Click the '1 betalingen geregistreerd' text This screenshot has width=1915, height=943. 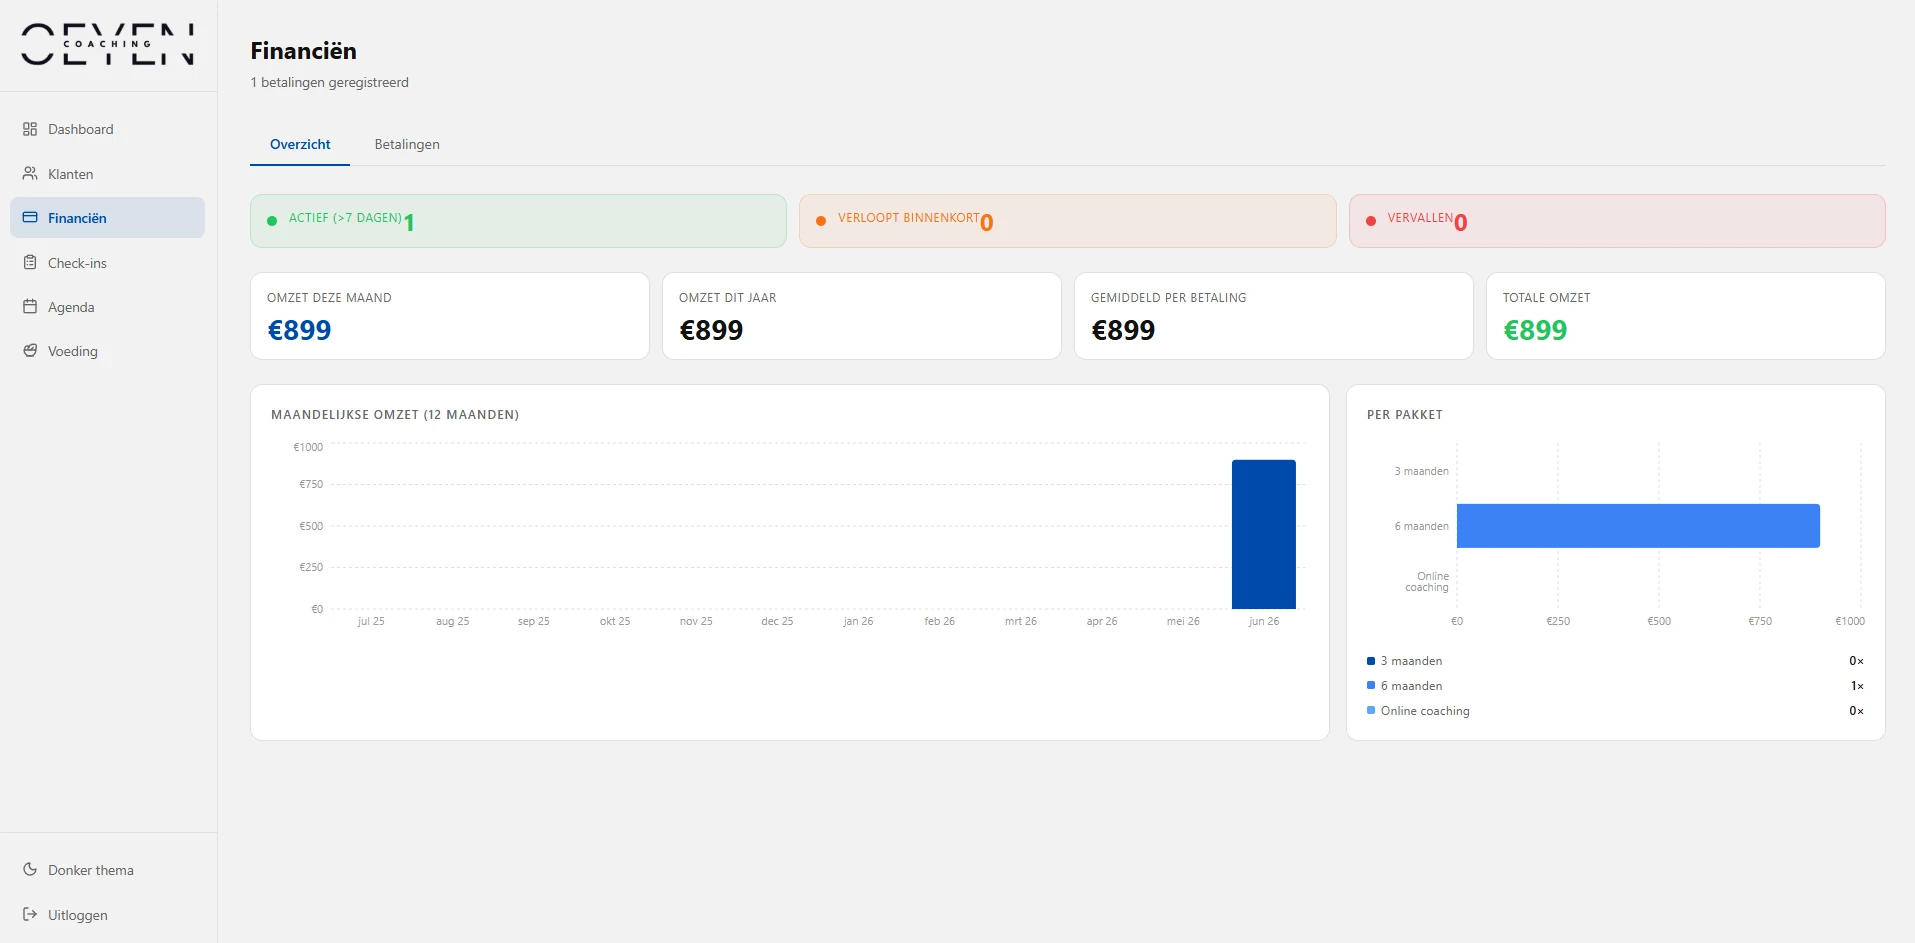[x=329, y=82]
